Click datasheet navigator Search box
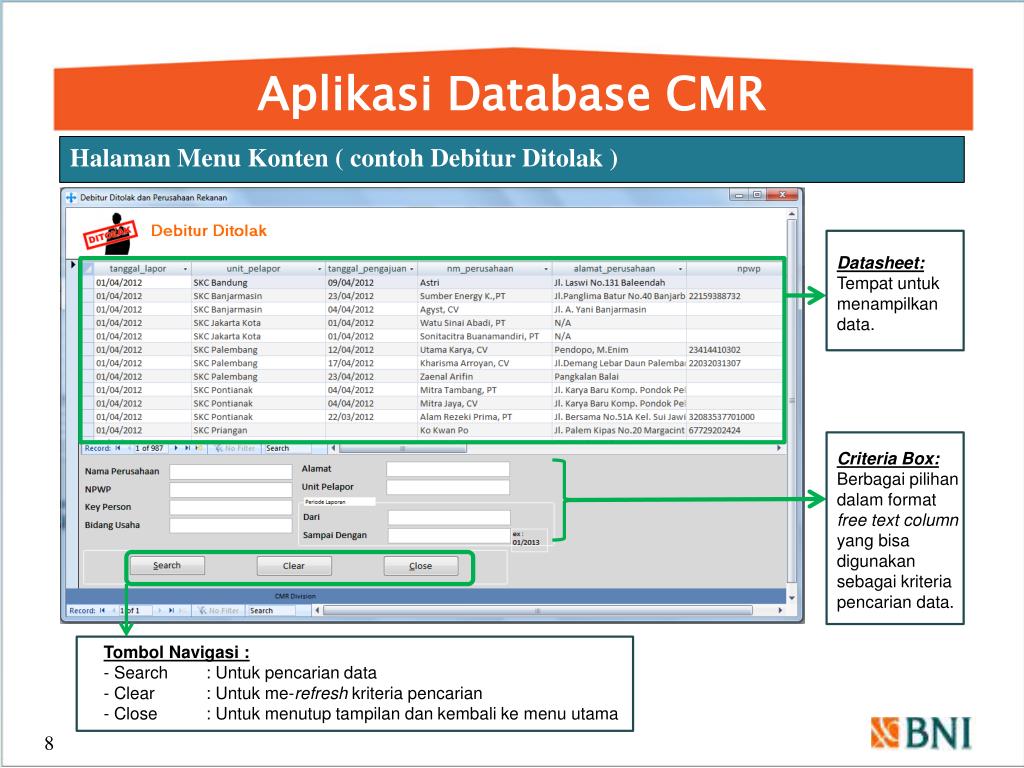The image size is (1024, 768). (287, 449)
